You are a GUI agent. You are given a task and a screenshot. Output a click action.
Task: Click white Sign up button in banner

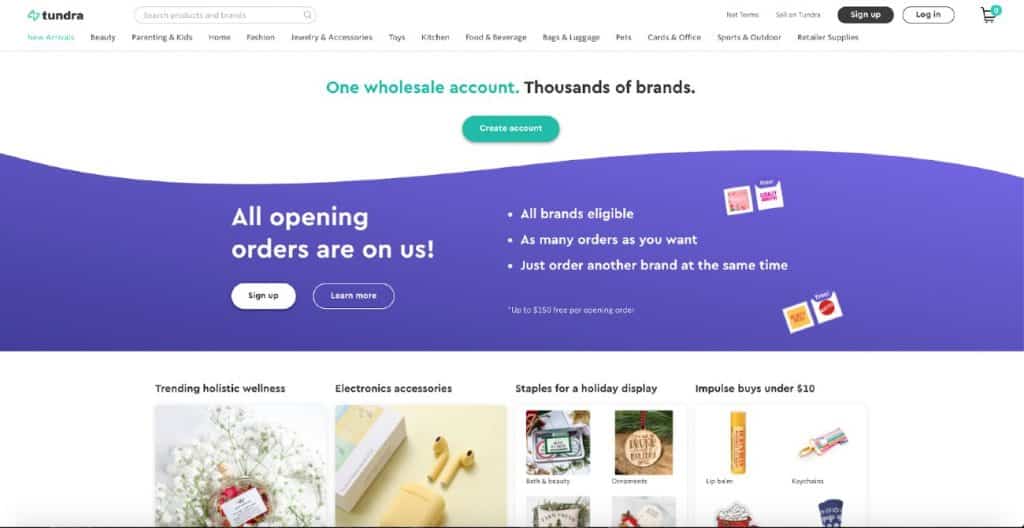click(263, 296)
